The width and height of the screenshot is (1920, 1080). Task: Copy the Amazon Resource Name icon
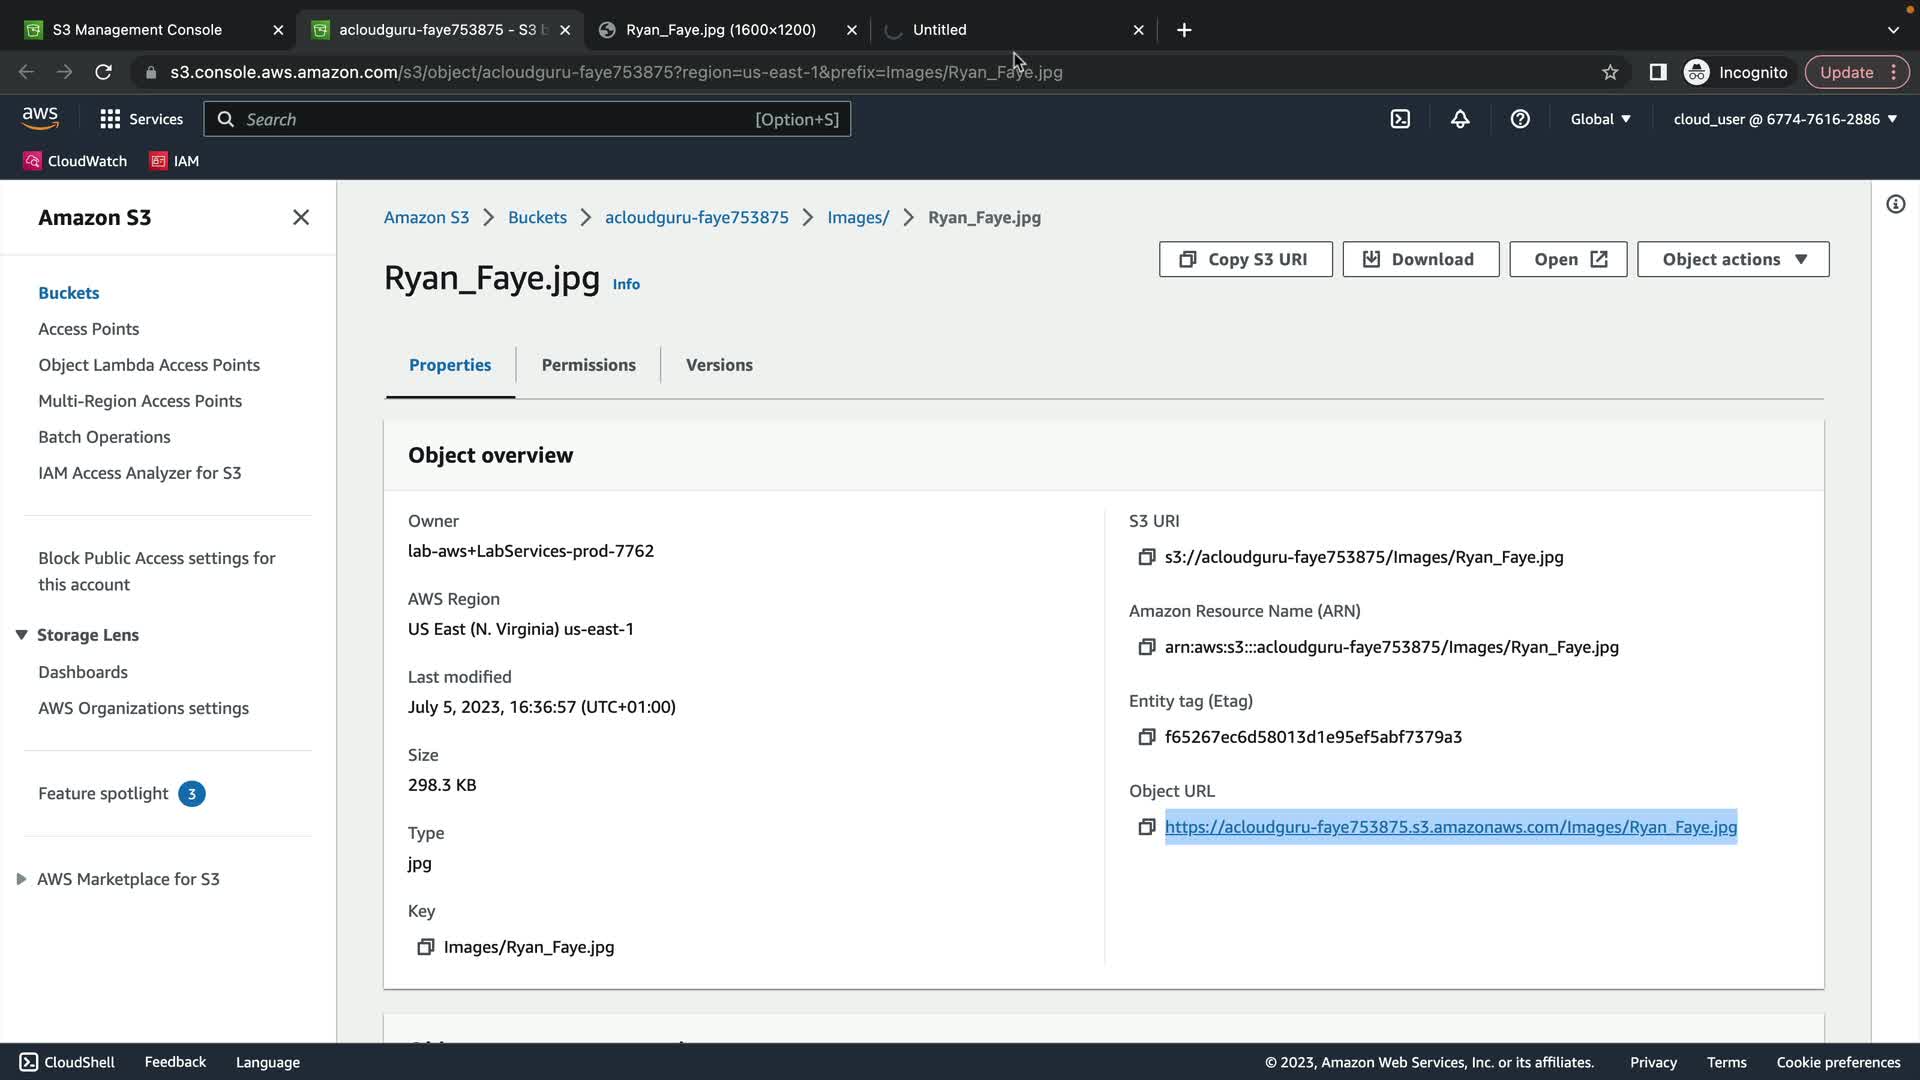pyautogui.click(x=1146, y=647)
